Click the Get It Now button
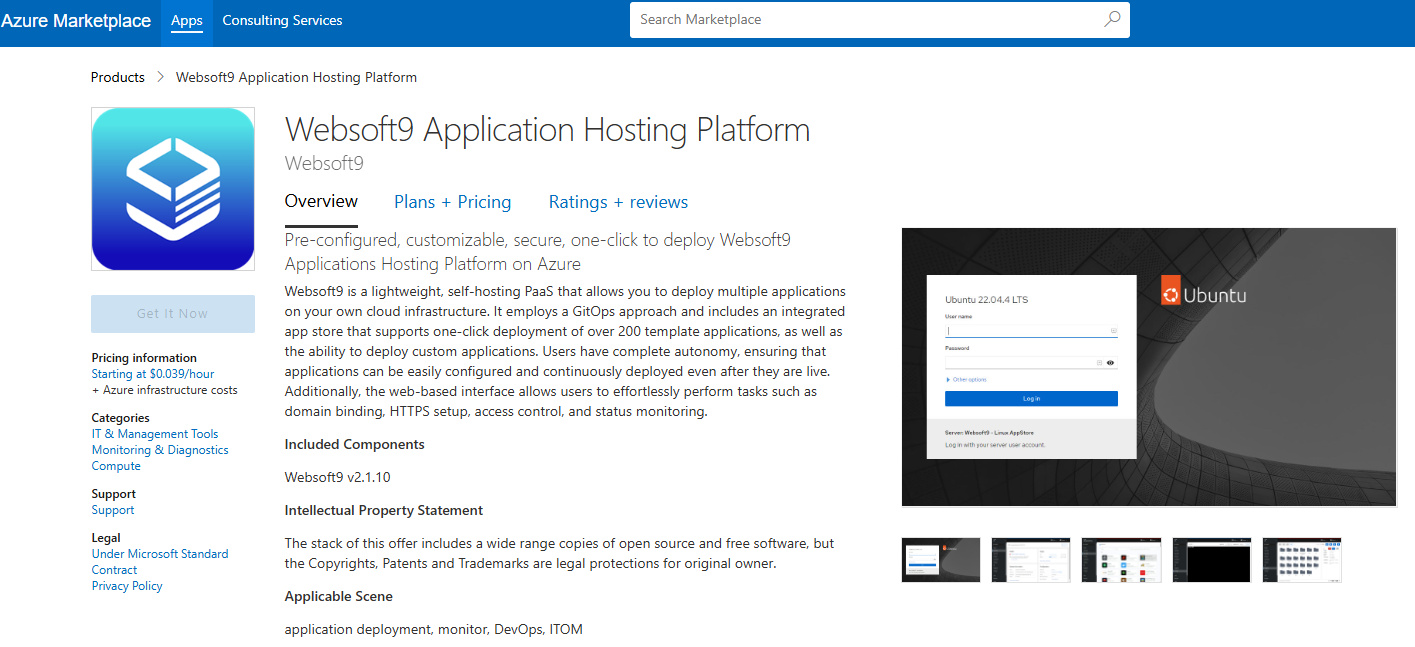The image size is (1415, 647). 172,313
